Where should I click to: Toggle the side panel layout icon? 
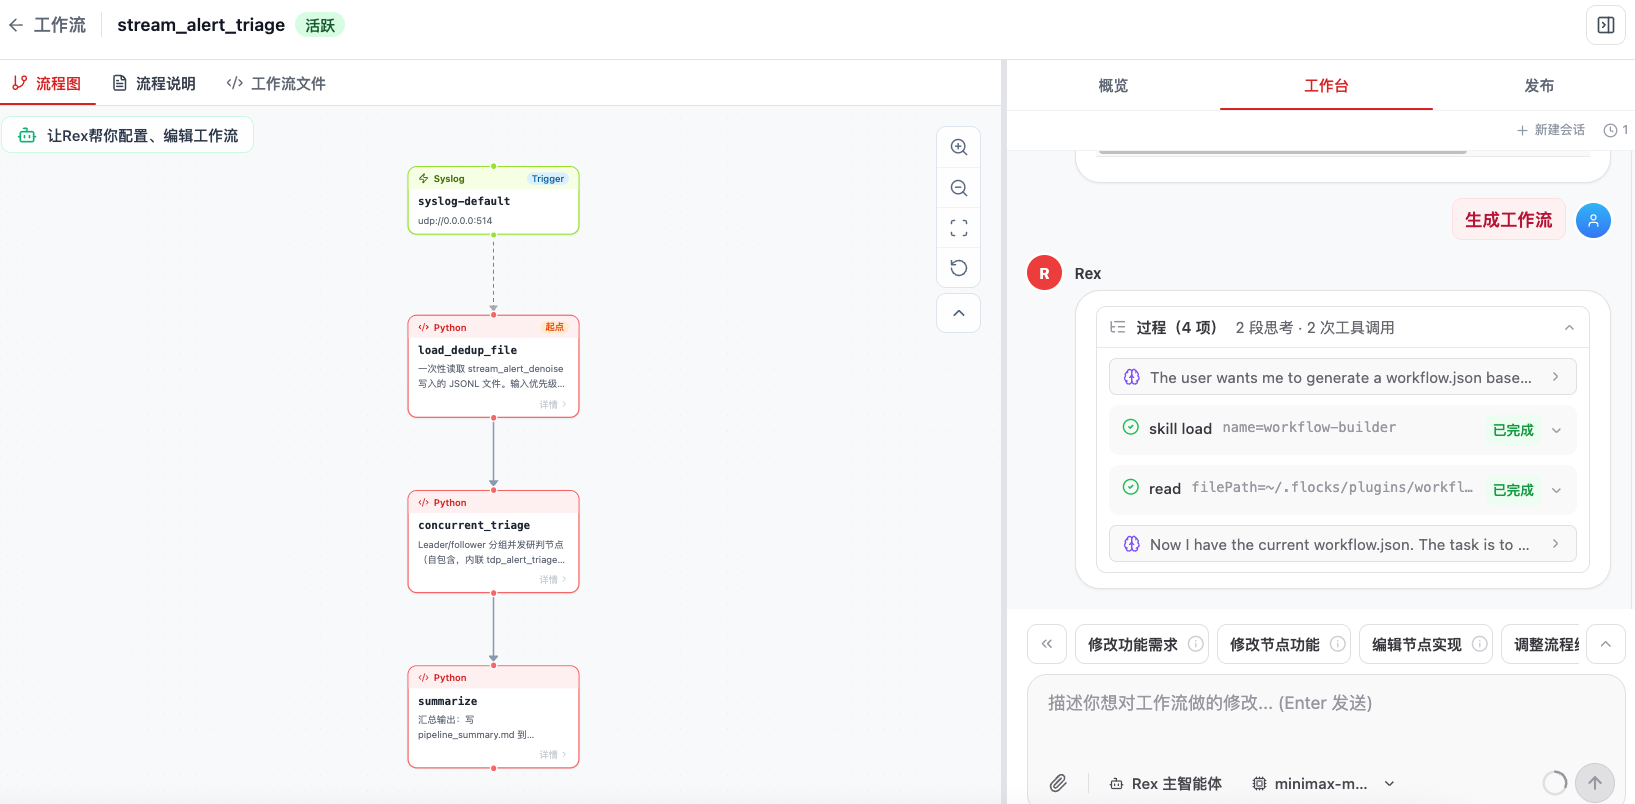point(1606,25)
